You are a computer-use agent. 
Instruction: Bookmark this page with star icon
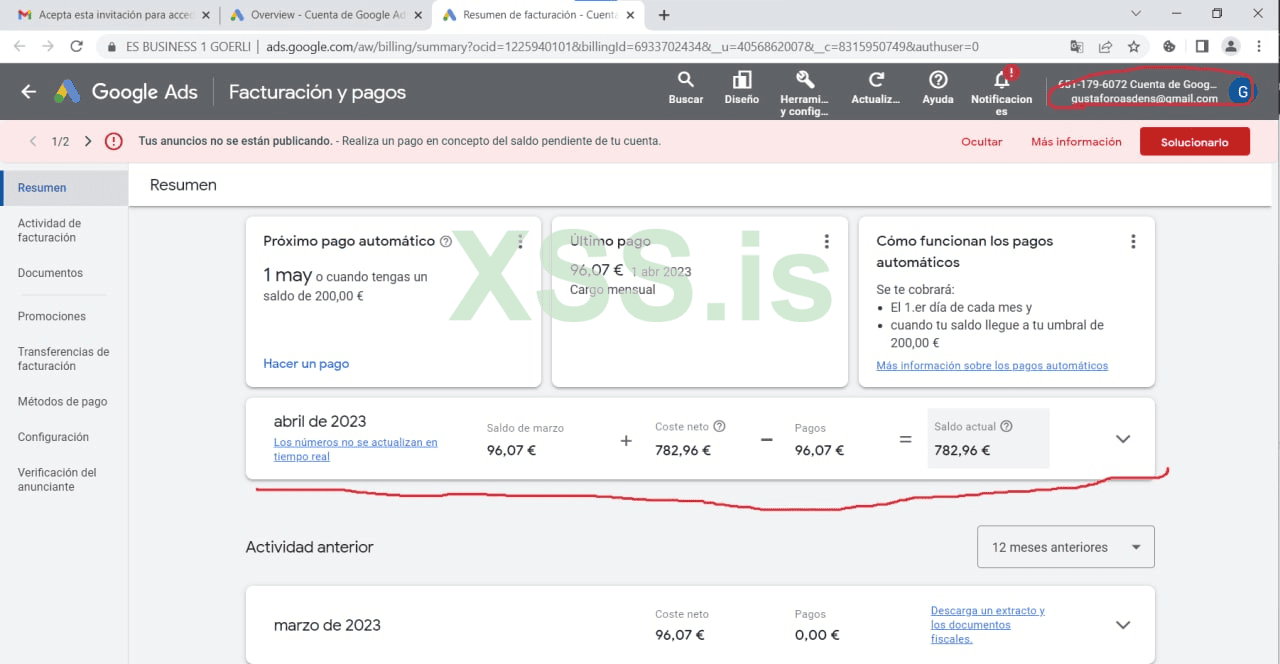tap(1134, 46)
